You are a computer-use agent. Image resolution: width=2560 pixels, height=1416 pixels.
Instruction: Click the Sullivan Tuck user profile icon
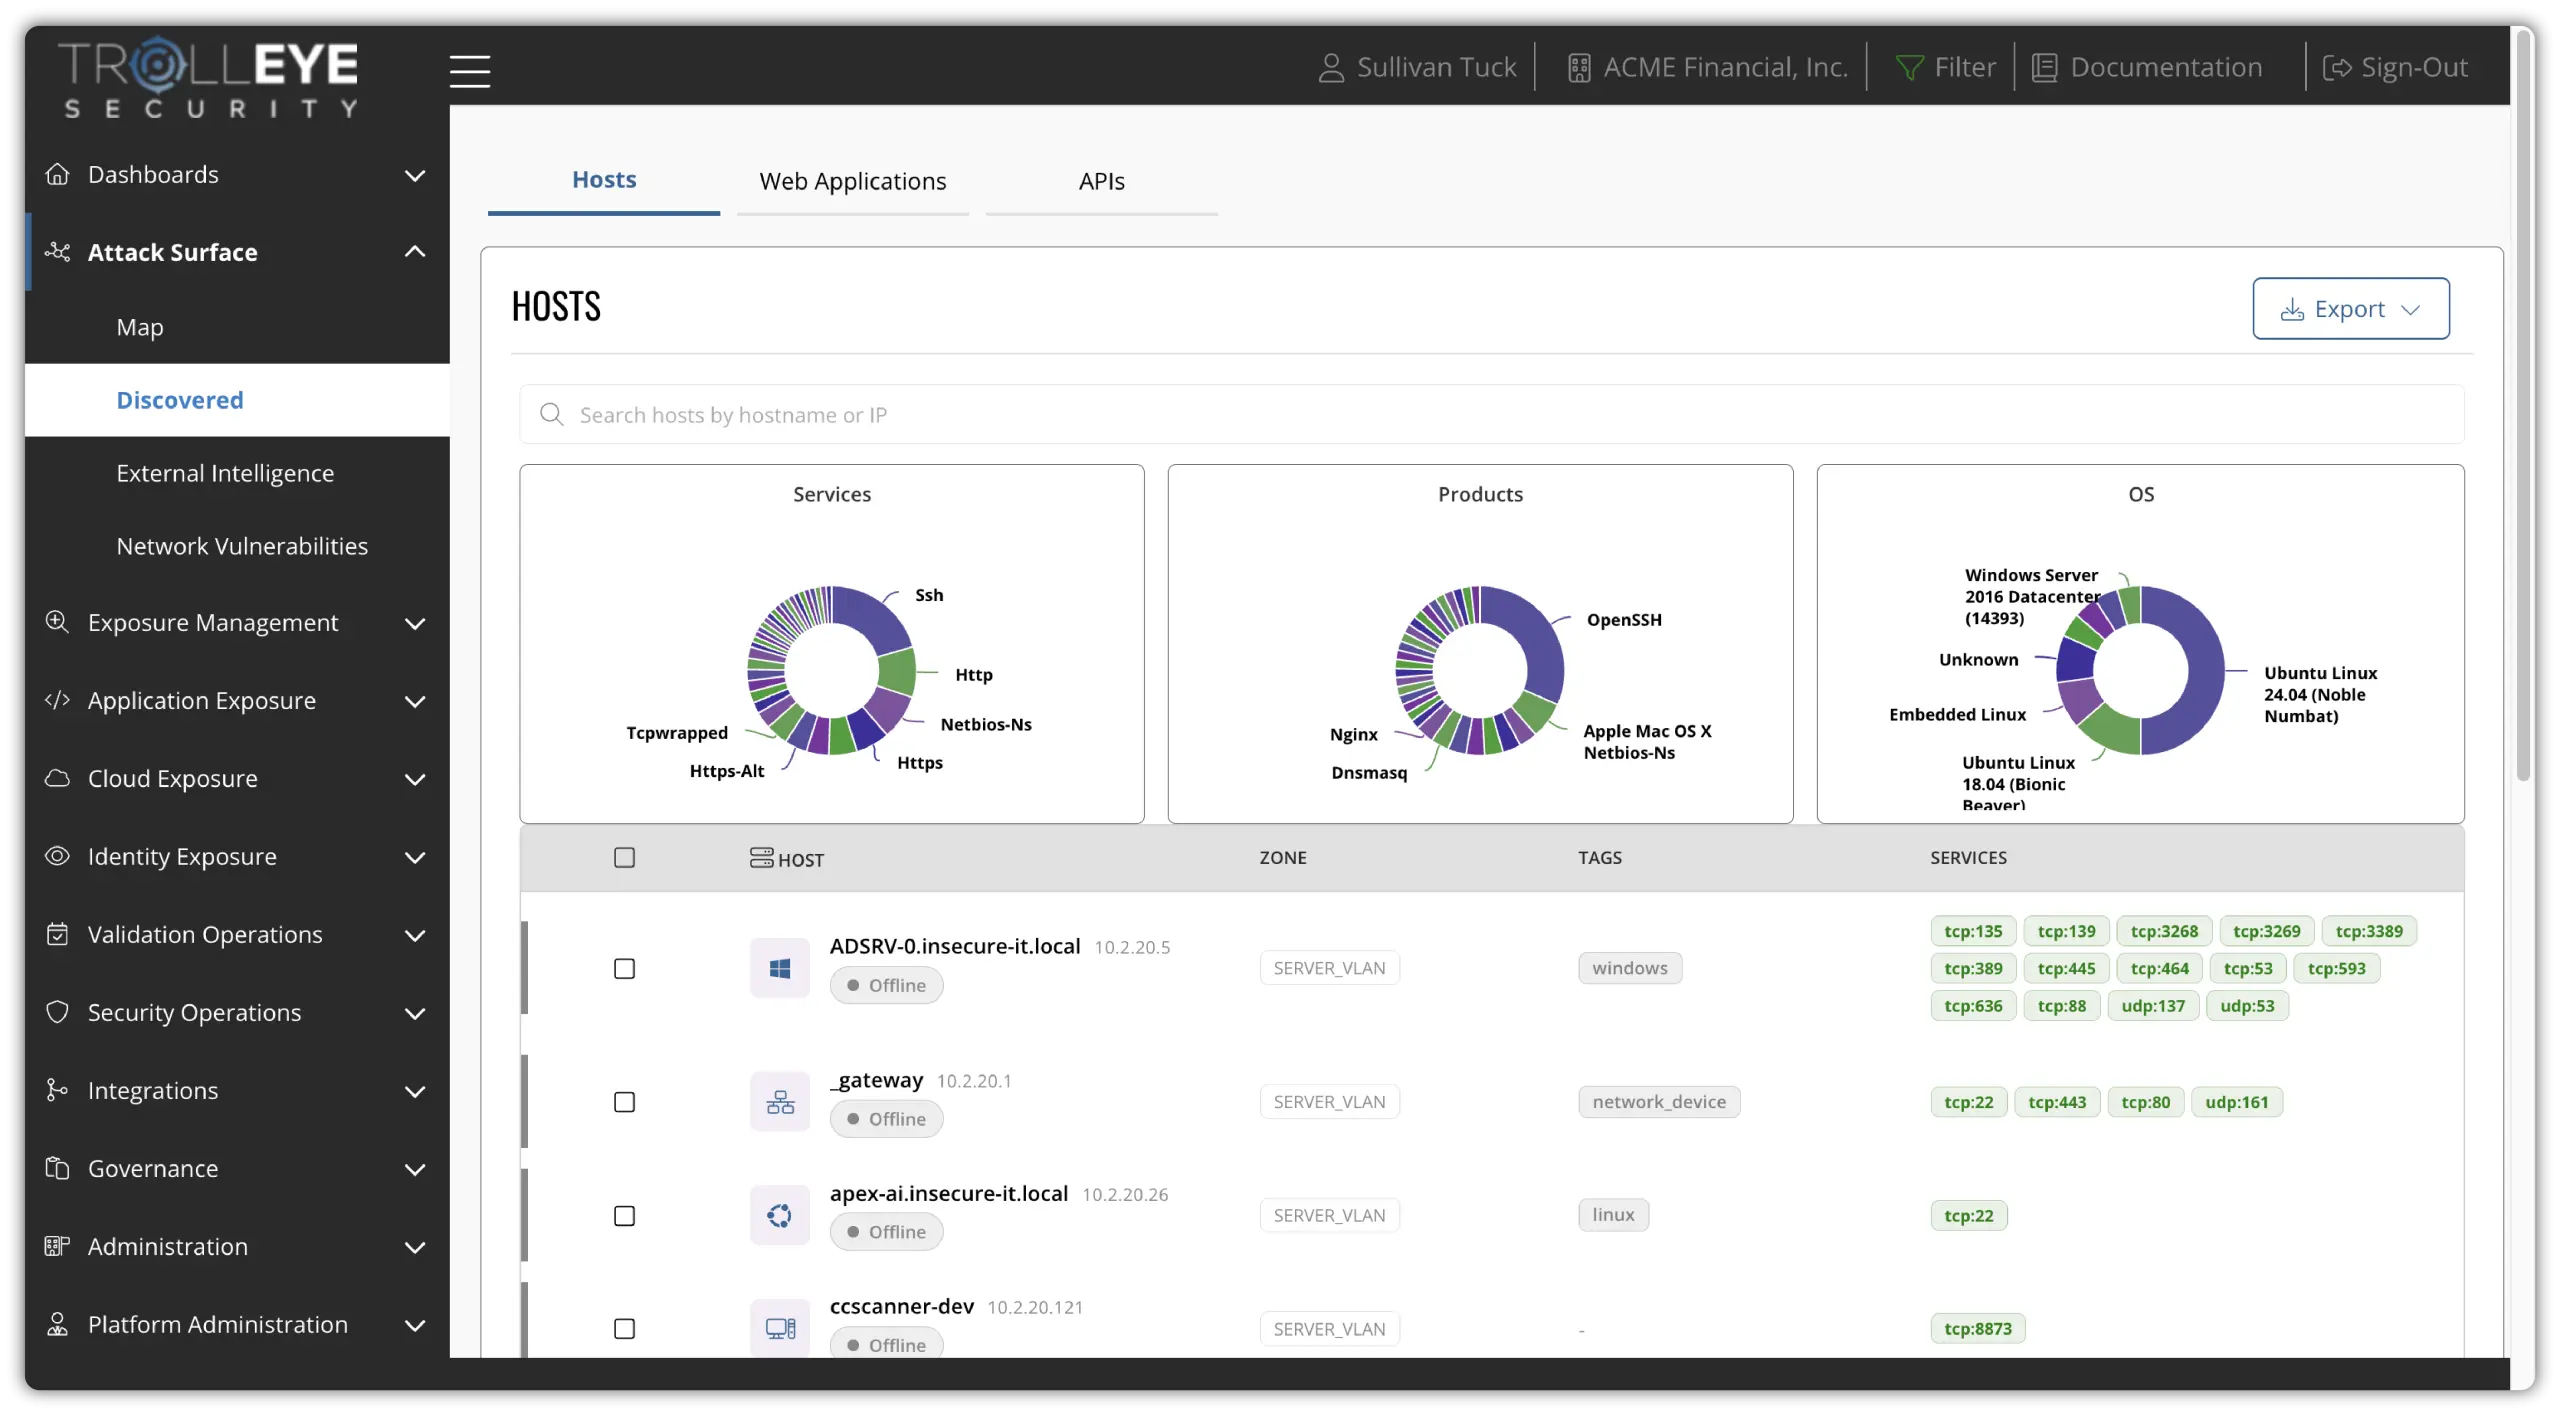[x=1331, y=68]
